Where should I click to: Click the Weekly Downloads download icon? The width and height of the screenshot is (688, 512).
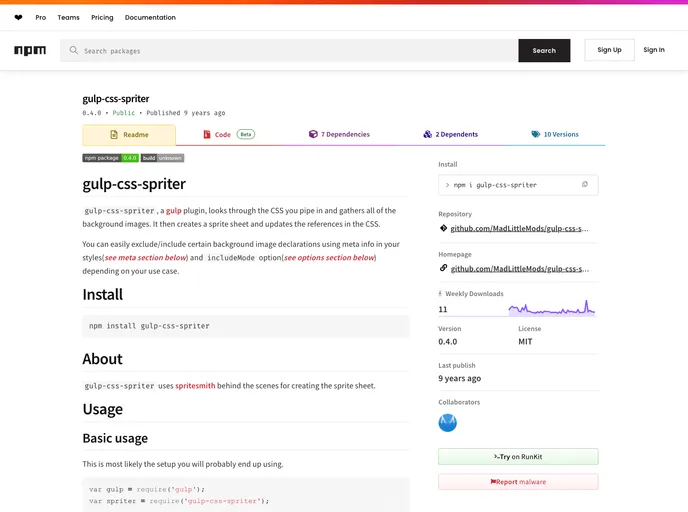click(x=440, y=294)
